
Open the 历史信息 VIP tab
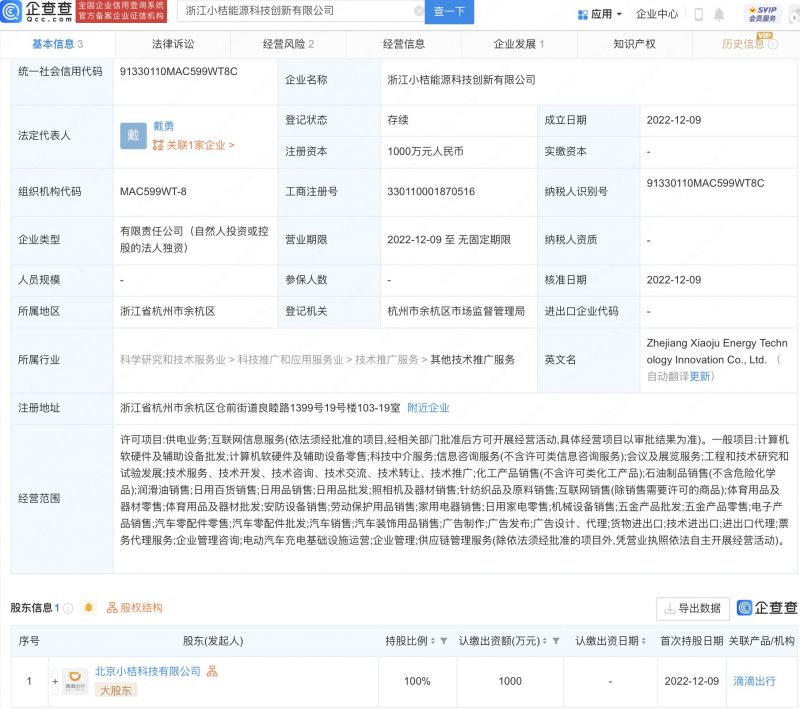tap(743, 44)
